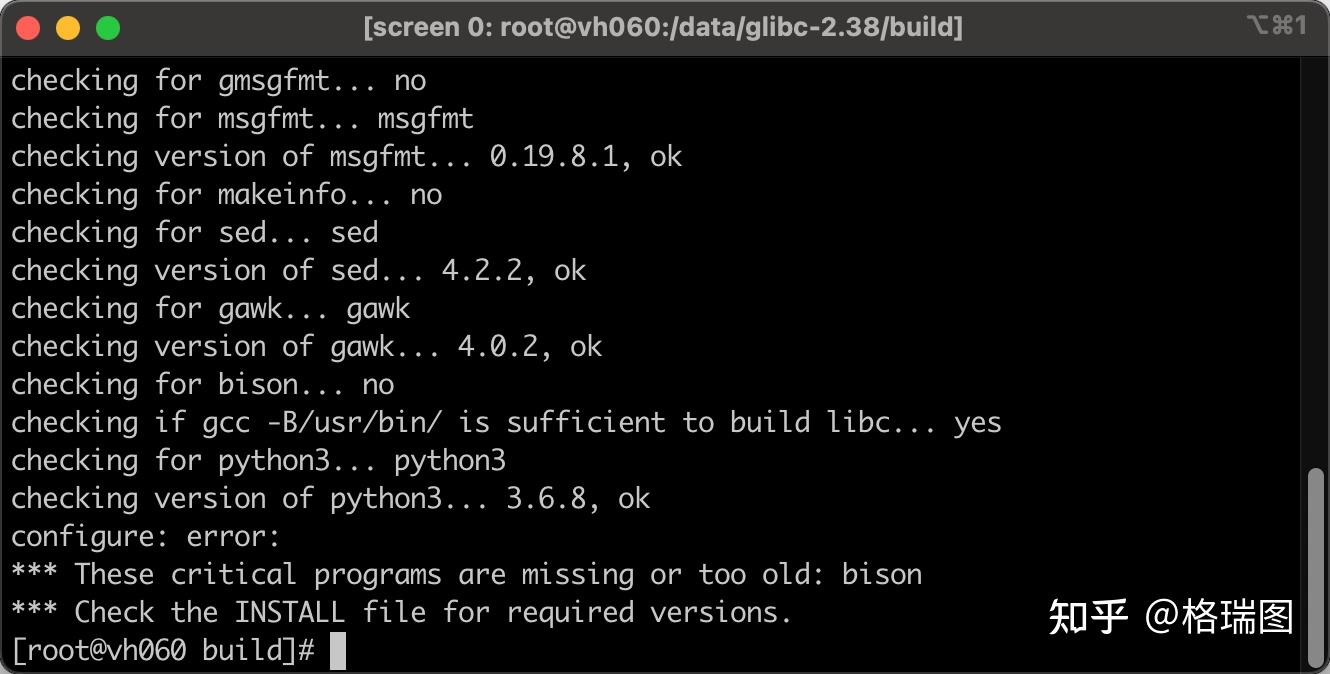Click the ⌥⌘1 window shortcut indicator

pyautogui.click(x=1276, y=26)
